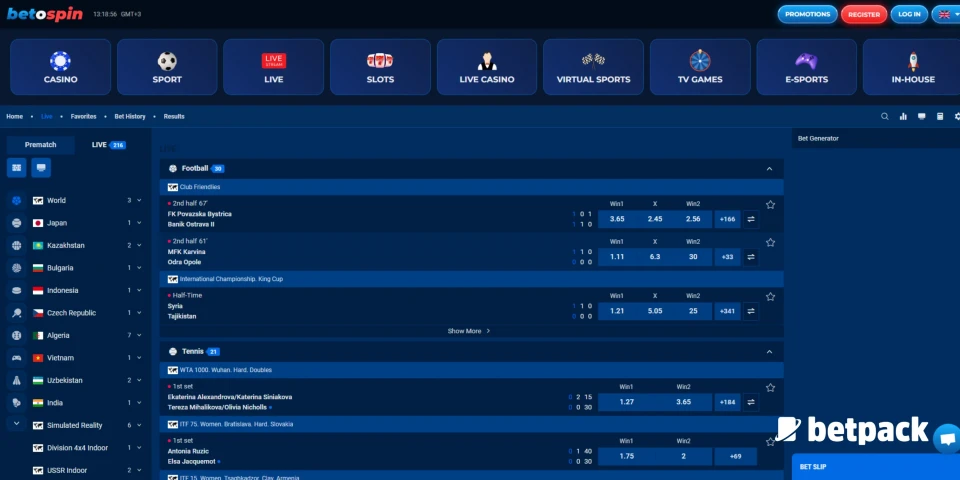Open +341 more markets for Syria match
Image resolution: width=960 pixels, height=480 pixels.
(x=727, y=311)
